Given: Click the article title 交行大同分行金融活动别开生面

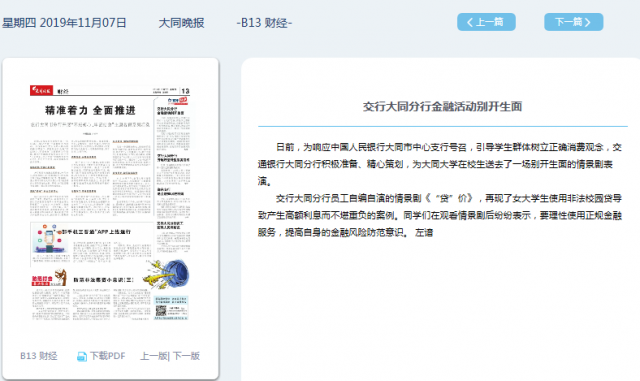Looking at the screenshot, I should [442, 106].
